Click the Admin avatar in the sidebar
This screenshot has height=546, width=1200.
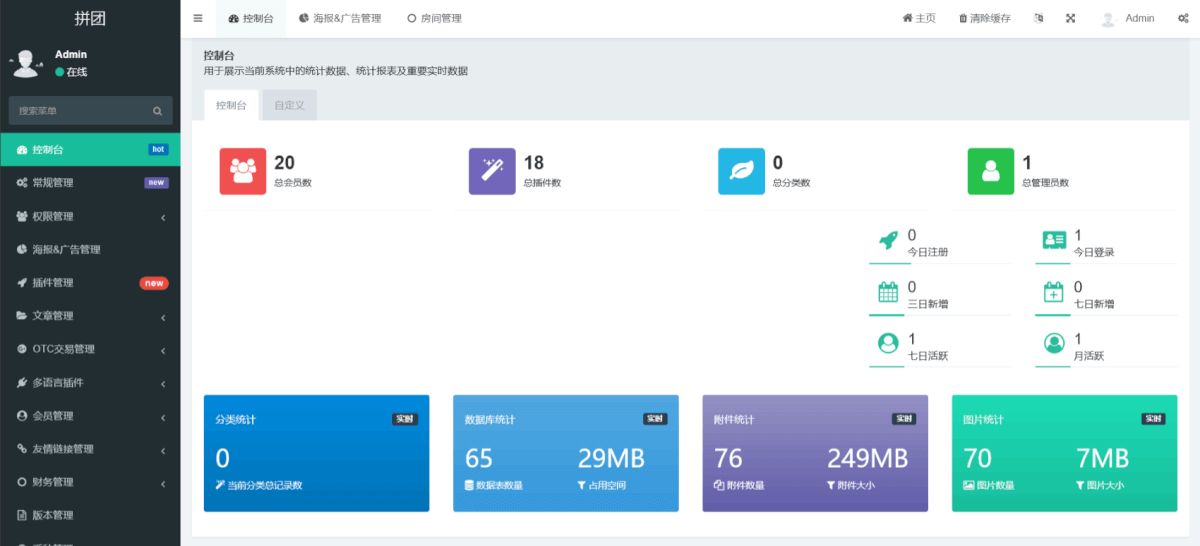tap(24, 63)
